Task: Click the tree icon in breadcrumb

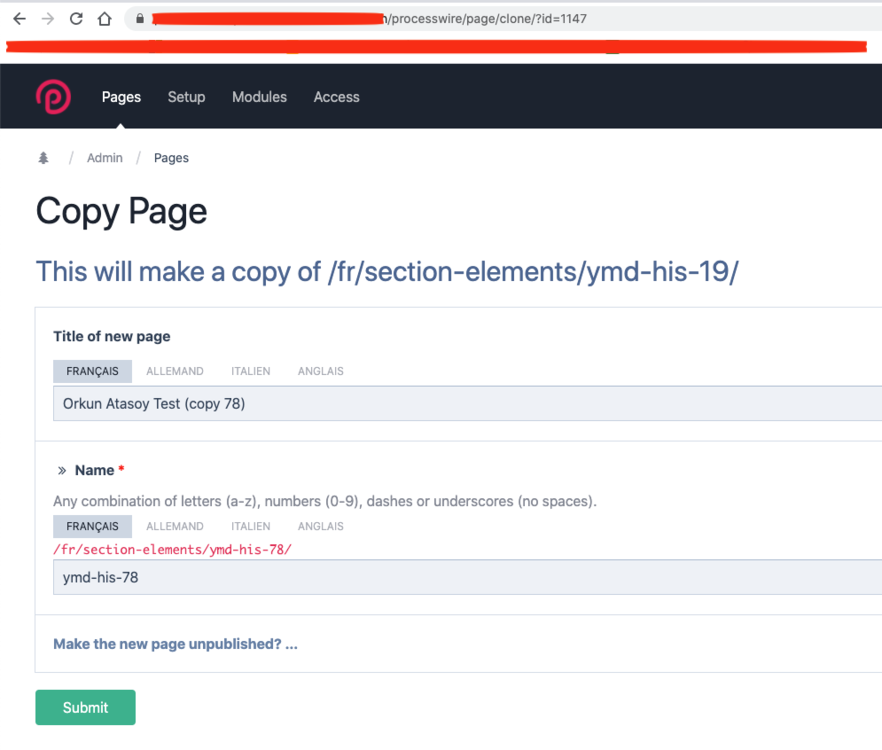Action: 43,158
